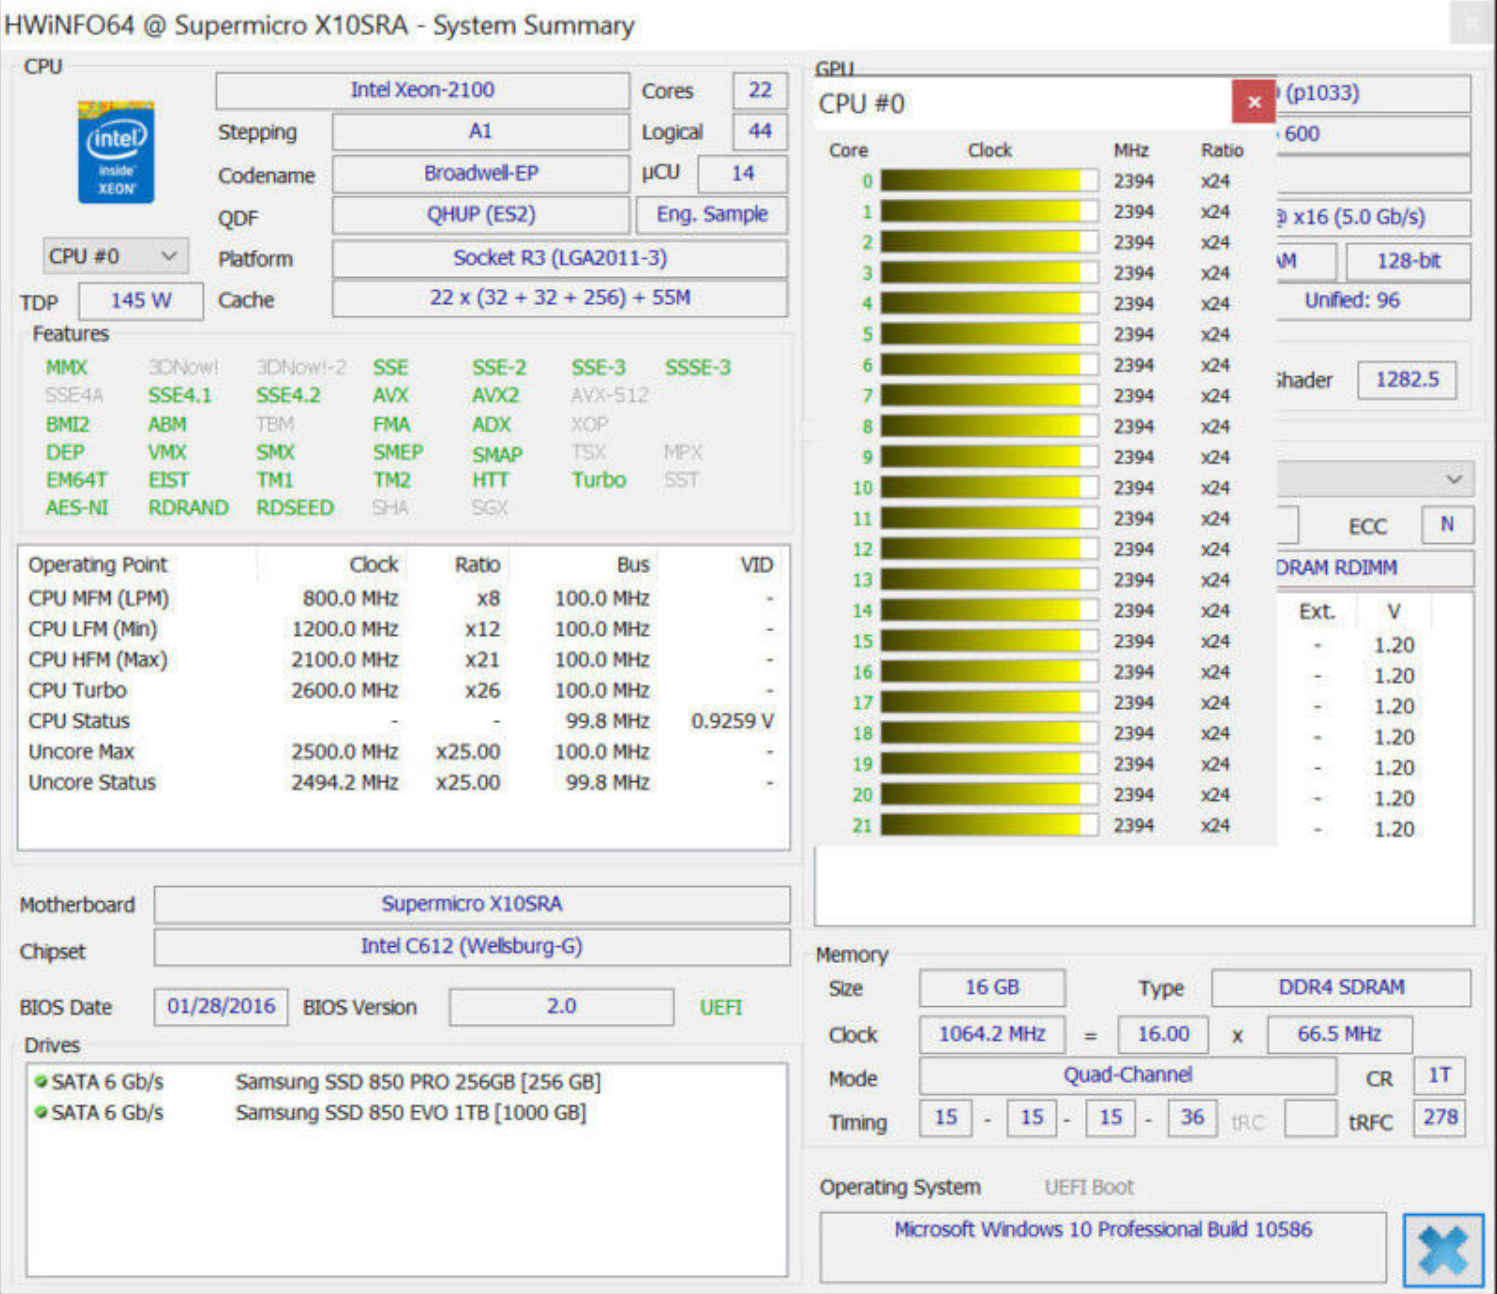The image size is (1497, 1294).
Task: Click the Supermicro X10SRA motherboard entry
Action: pyautogui.click(x=472, y=904)
